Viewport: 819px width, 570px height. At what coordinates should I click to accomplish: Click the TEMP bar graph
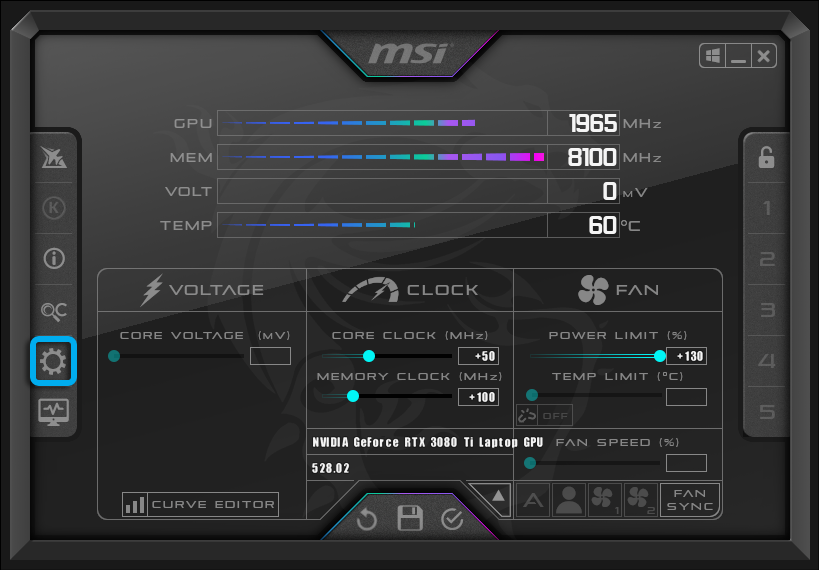[x=382, y=225]
